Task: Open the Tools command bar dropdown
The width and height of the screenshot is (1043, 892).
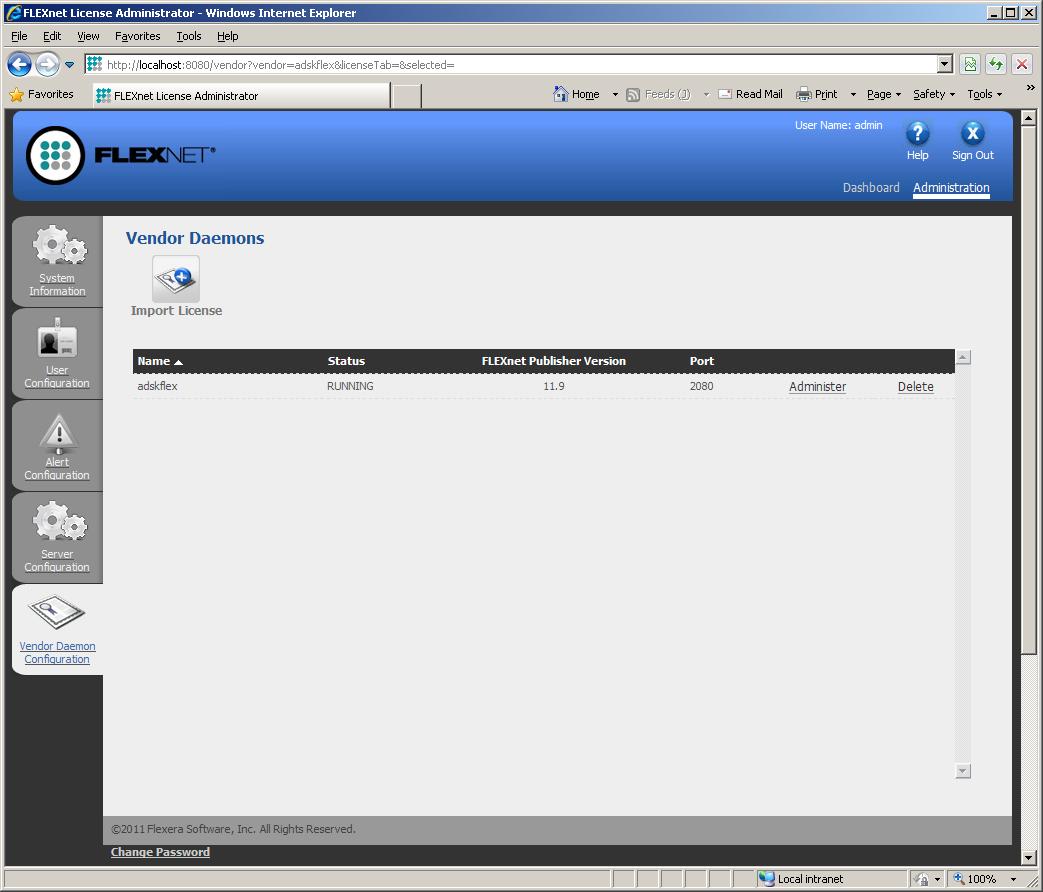Action: [984, 94]
